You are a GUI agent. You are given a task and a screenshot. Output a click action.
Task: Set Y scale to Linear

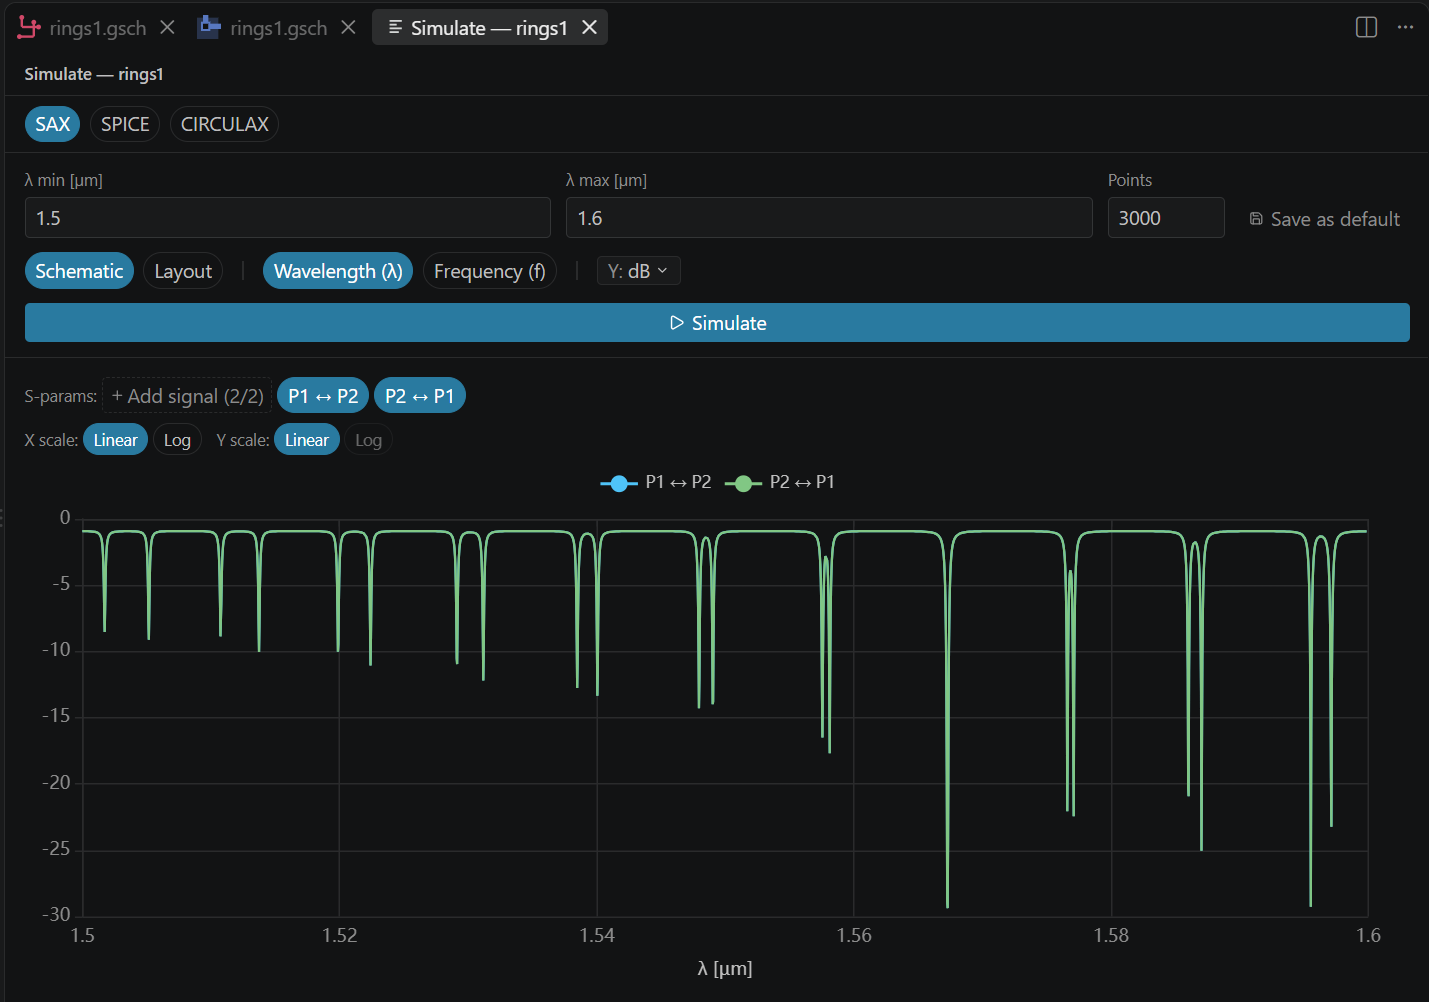pyautogui.click(x=306, y=440)
